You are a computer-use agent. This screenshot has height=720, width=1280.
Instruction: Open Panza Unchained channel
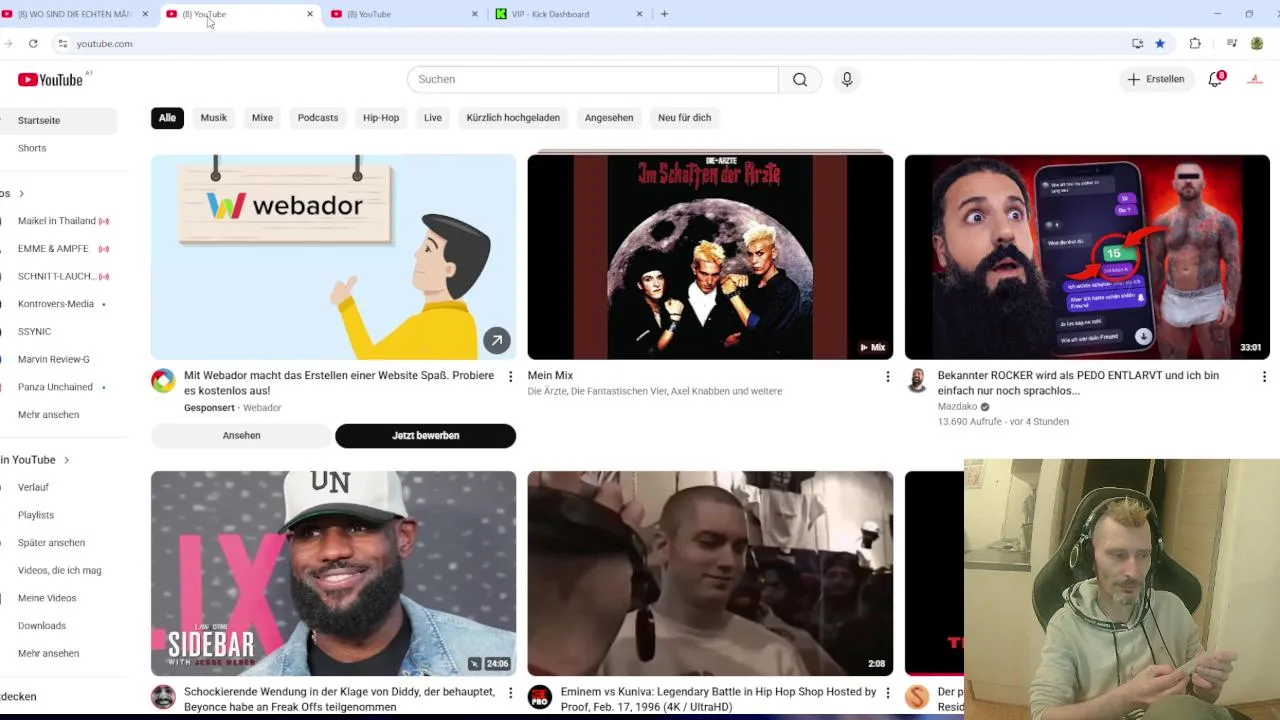[x=55, y=387]
